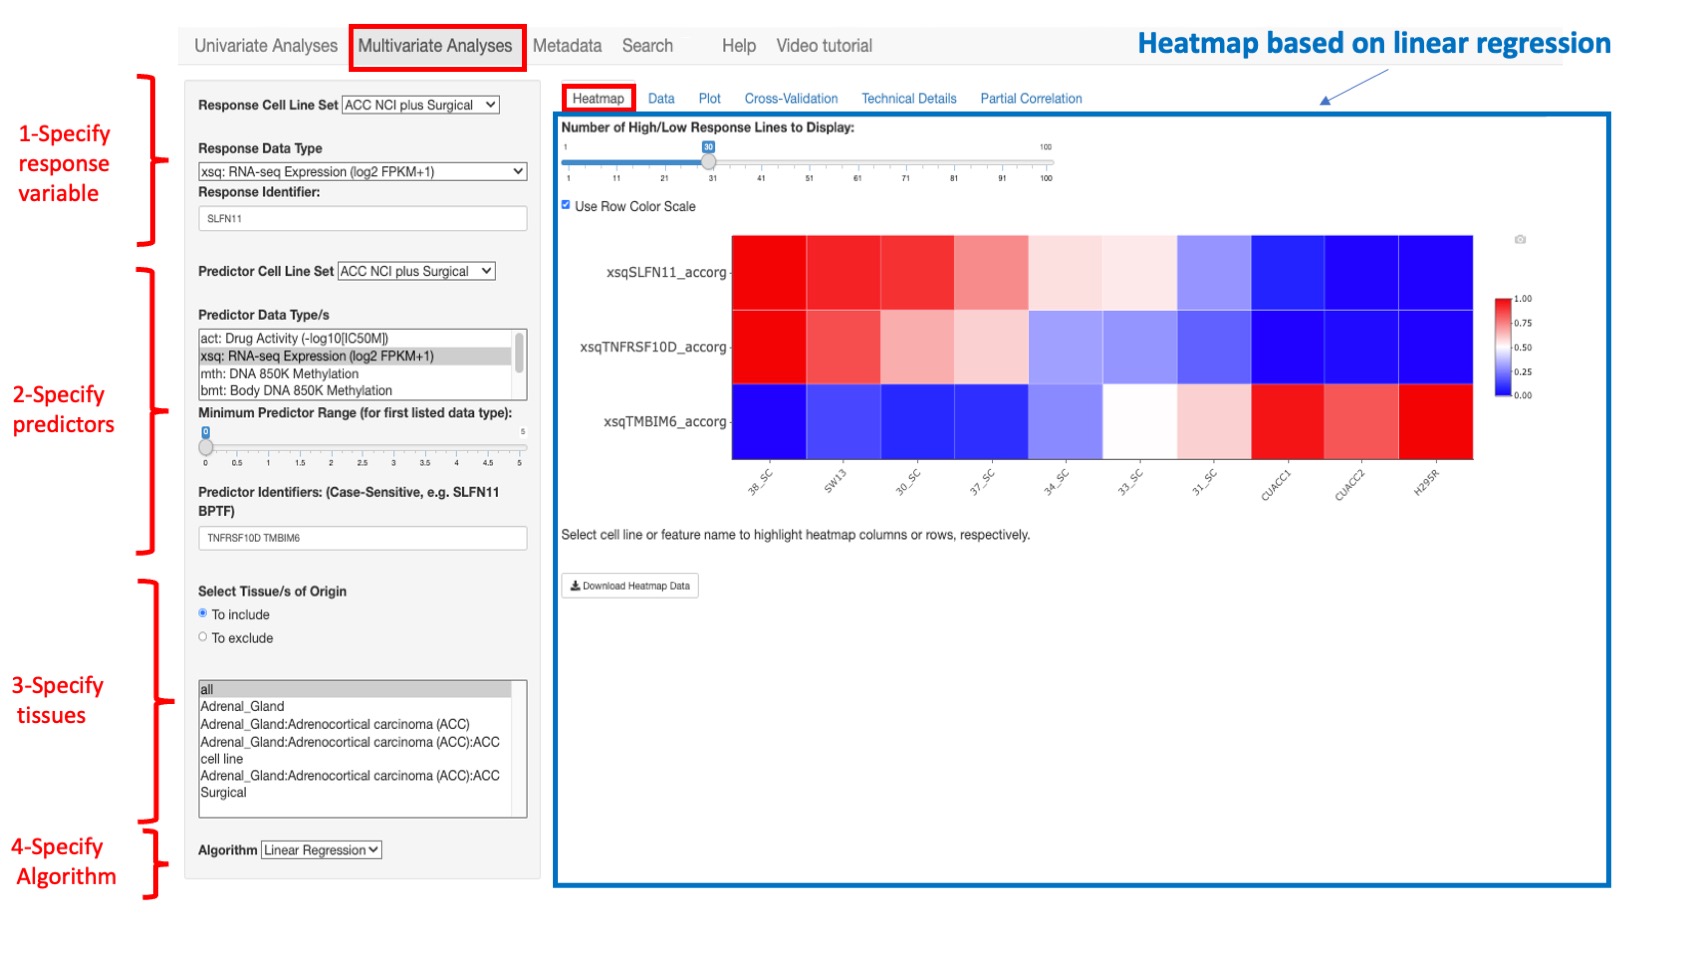
Task: Click the Download Heatmap Data button
Action: 629,585
